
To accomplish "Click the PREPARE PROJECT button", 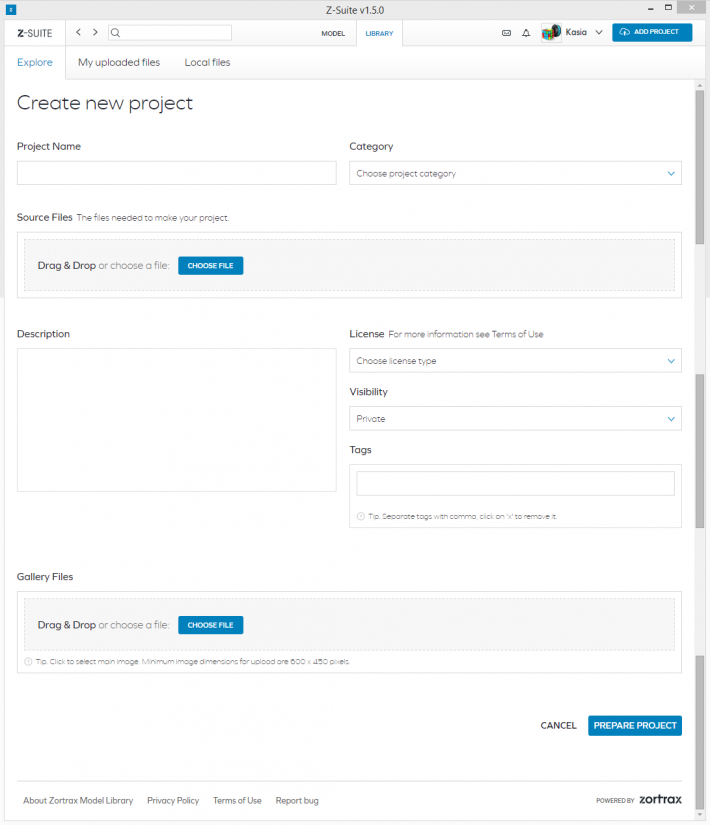I will point(635,725).
